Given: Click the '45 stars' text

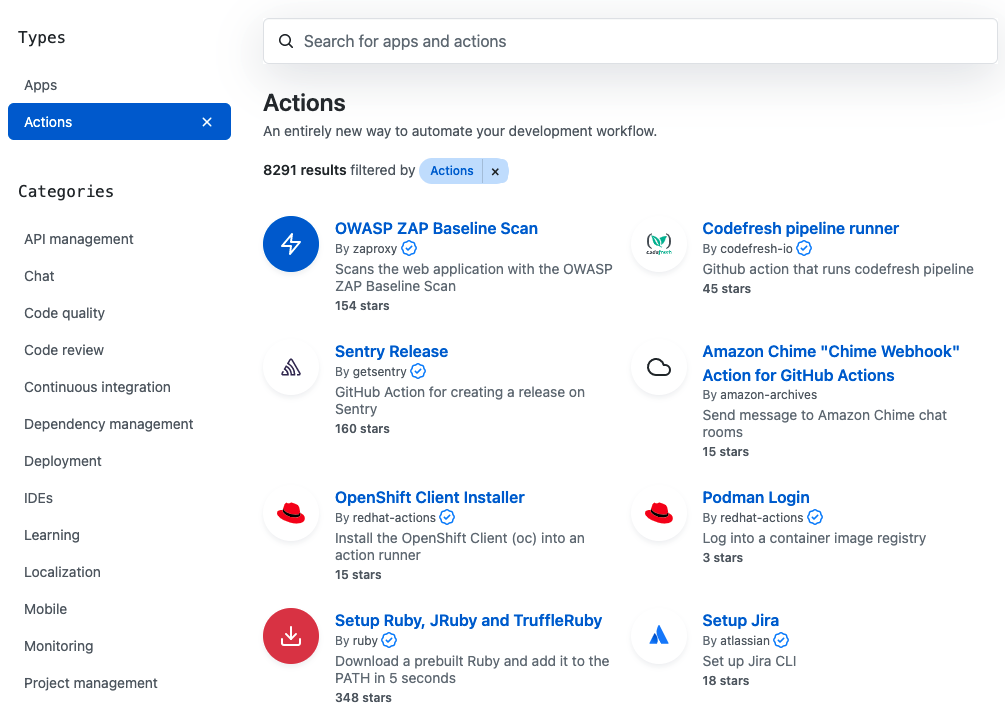Looking at the screenshot, I should pyautogui.click(x=726, y=288).
